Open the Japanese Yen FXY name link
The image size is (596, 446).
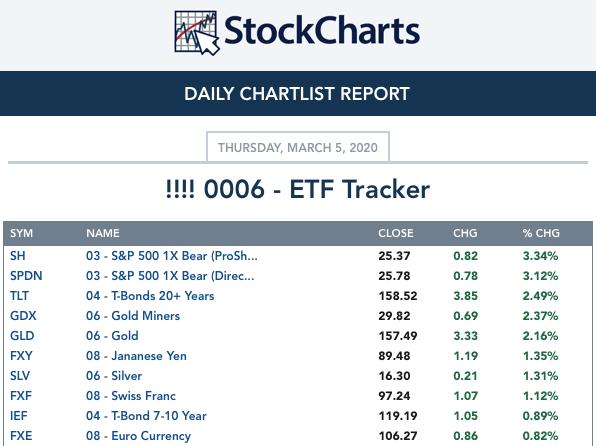coord(136,356)
